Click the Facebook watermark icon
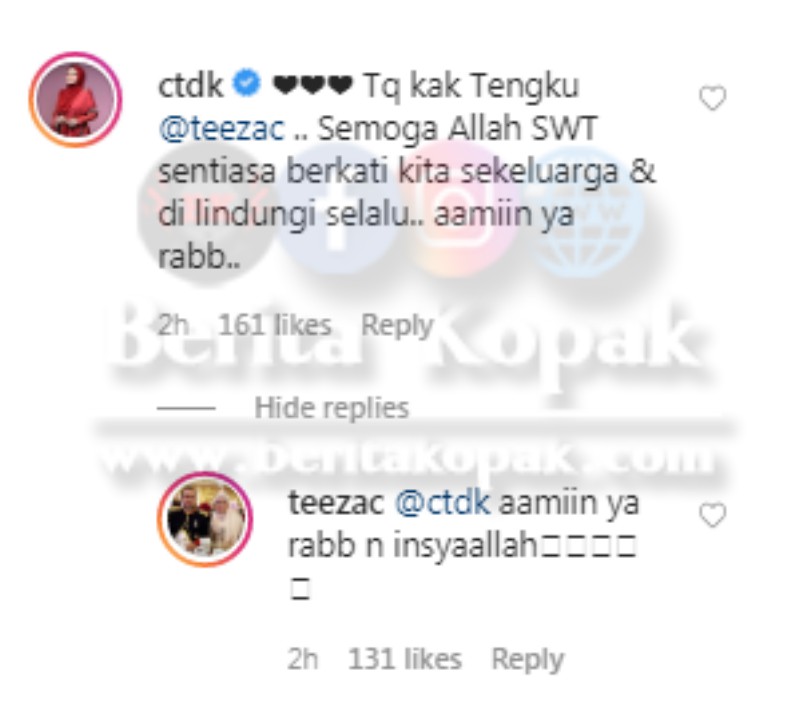Screen dimensions: 800x718 [337, 209]
